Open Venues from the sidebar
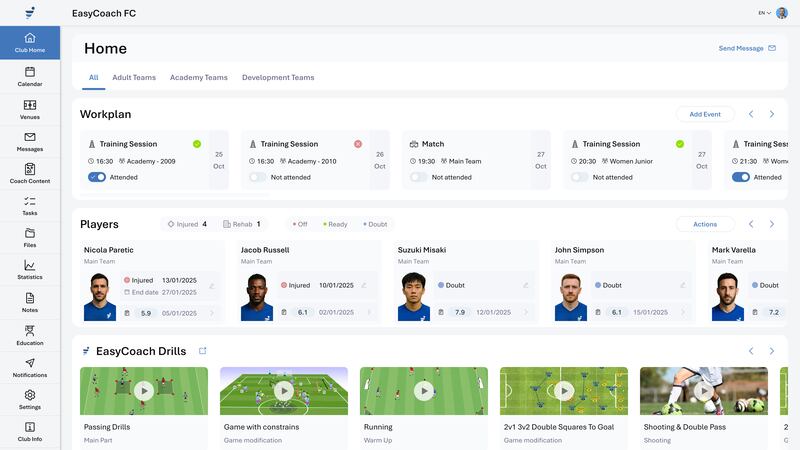800x450 pixels. pos(30,110)
